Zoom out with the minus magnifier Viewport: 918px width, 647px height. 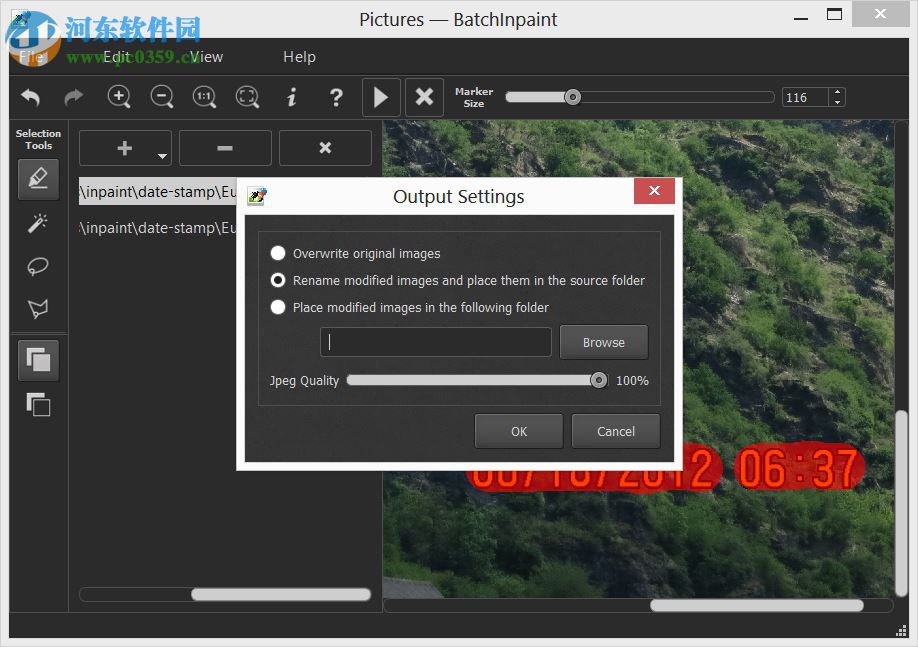click(x=162, y=97)
